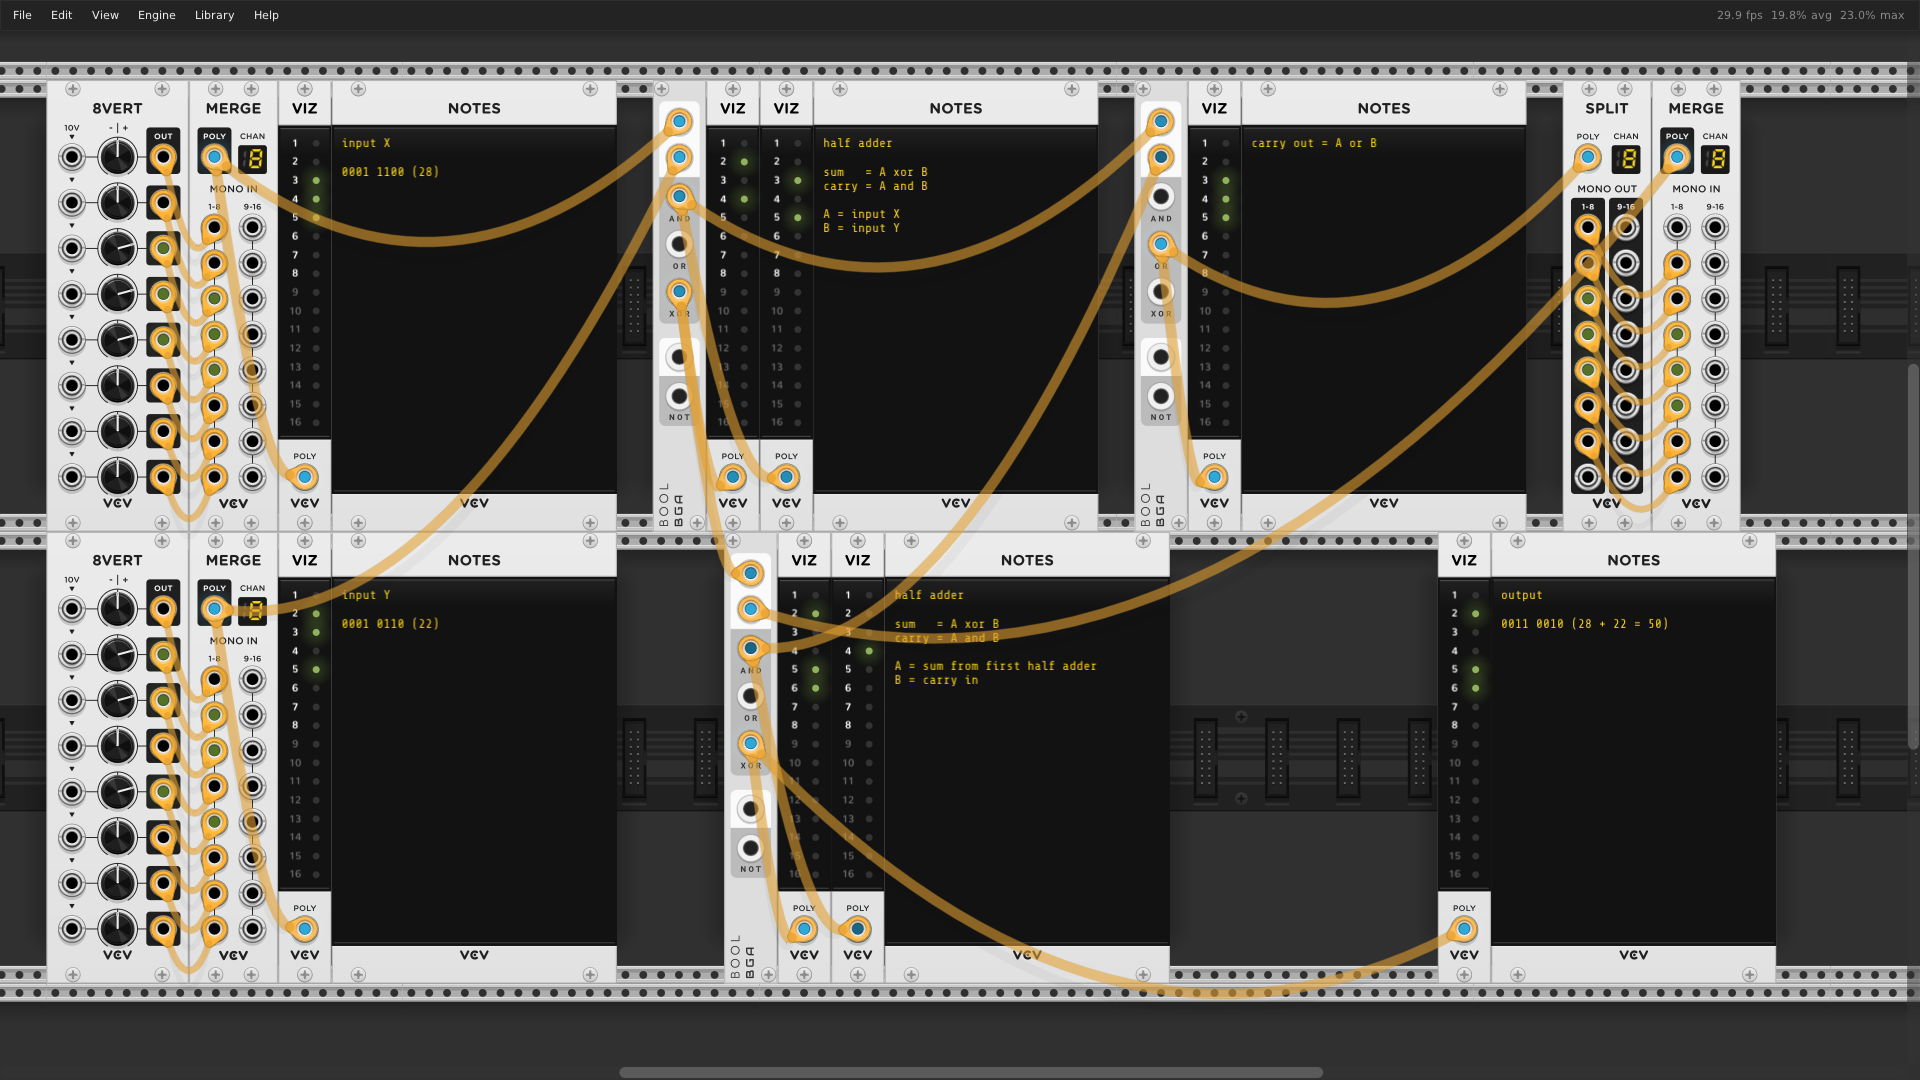The image size is (1920, 1080).
Task: Open the View menu
Action: pyautogui.click(x=105, y=15)
